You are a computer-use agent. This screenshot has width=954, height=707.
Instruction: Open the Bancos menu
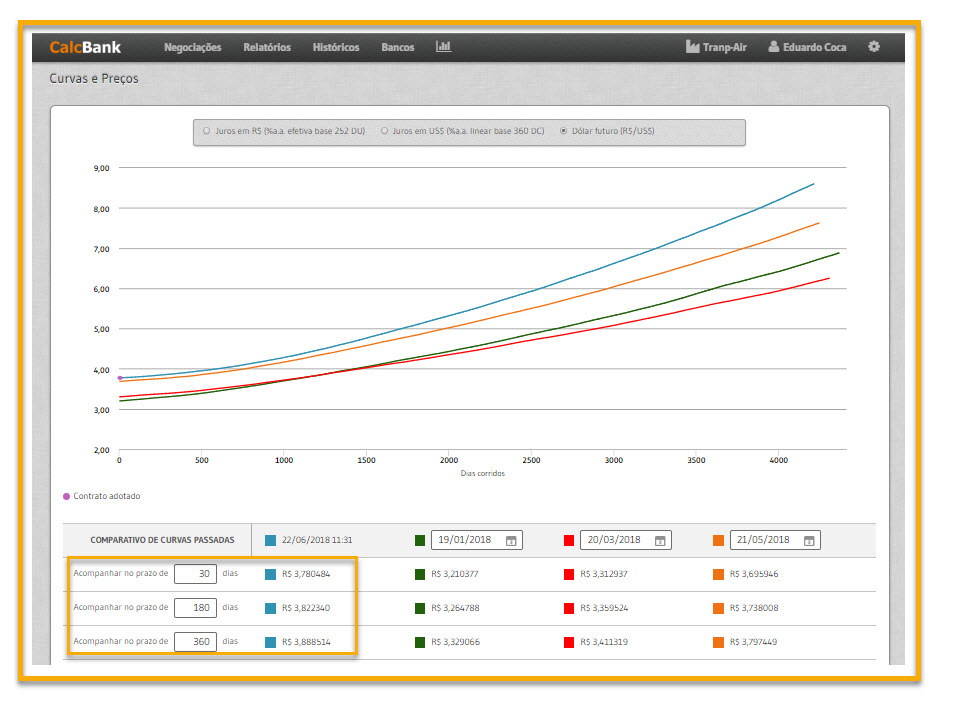click(x=398, y=47)
